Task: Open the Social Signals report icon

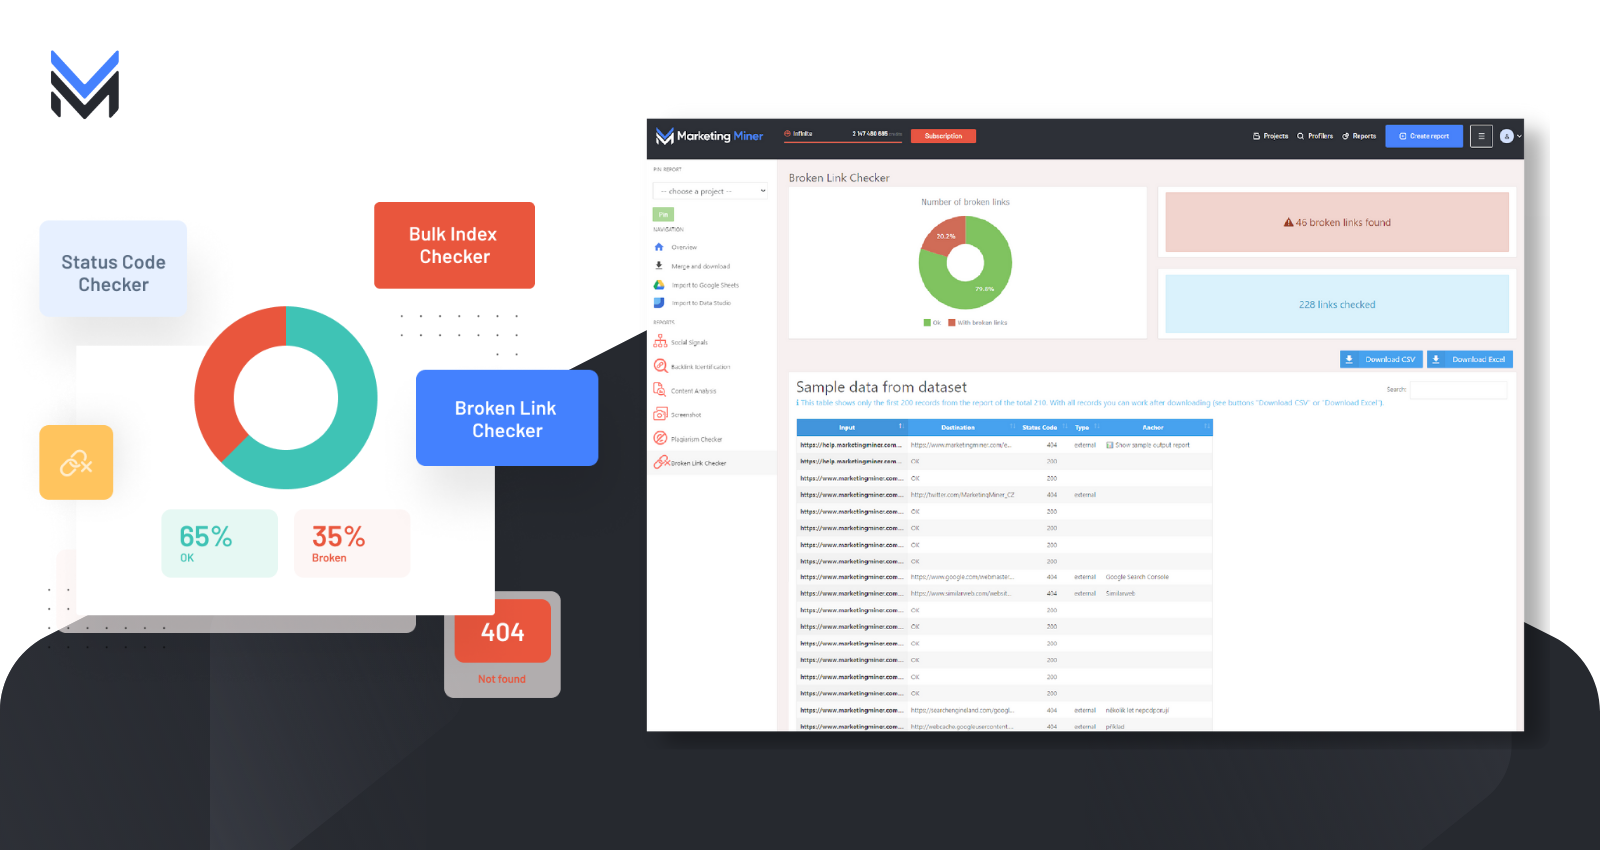Action: [660, 342]
